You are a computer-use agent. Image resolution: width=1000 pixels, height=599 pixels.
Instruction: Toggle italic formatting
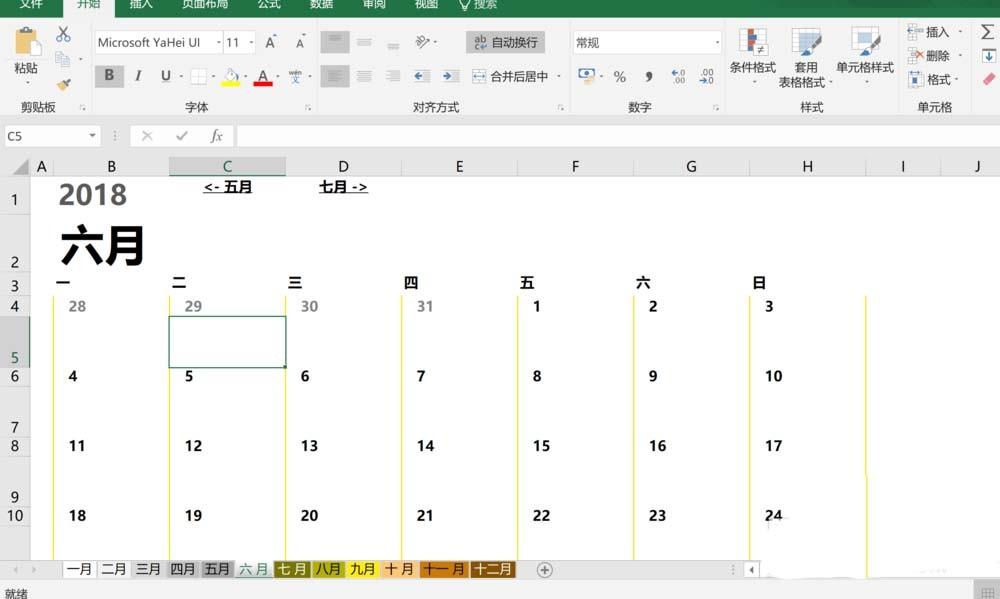[138, 75]
